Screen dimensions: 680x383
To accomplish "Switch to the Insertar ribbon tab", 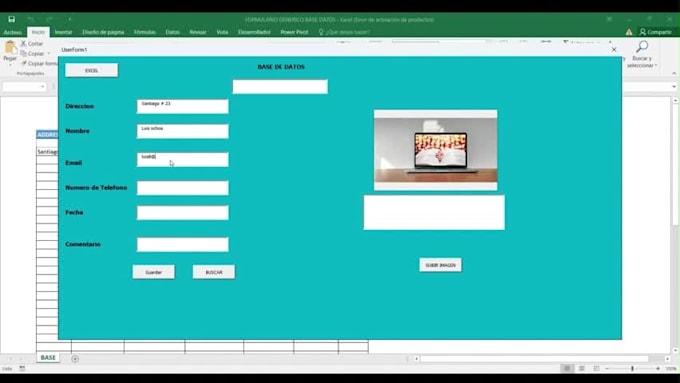I will click(63, 32).
